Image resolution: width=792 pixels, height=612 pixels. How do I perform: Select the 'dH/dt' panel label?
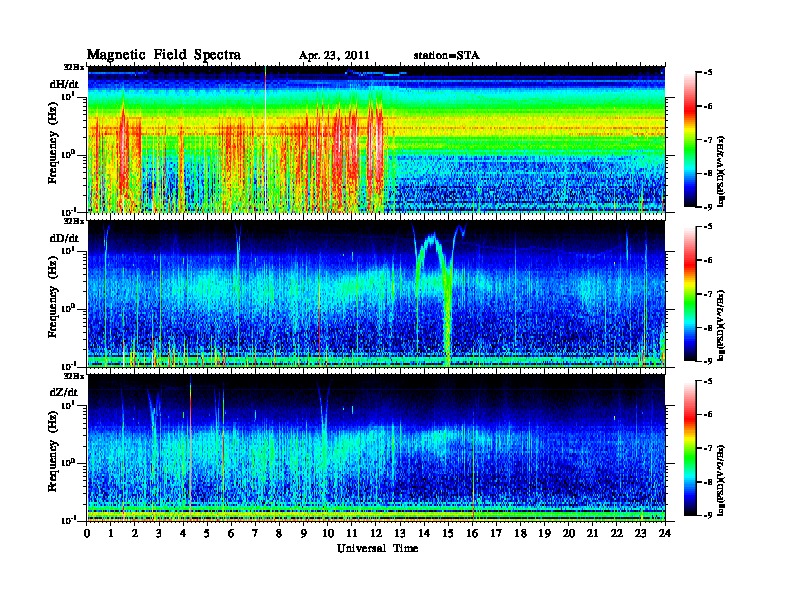coord(64,84)
